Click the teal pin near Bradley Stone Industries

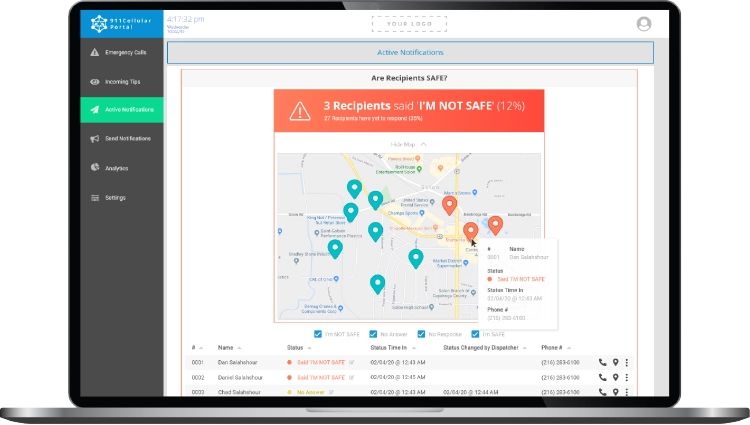pyautogui.click(x=335, y=249)
